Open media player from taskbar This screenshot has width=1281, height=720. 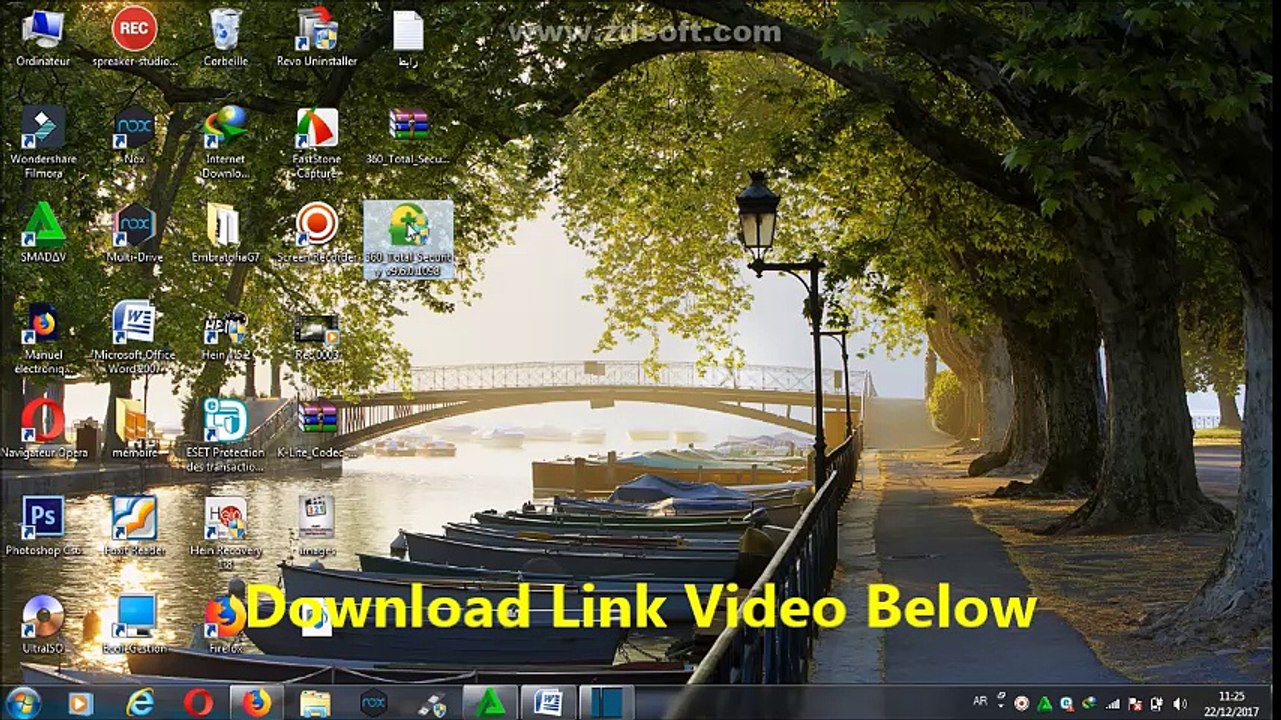tap(80, 703)
